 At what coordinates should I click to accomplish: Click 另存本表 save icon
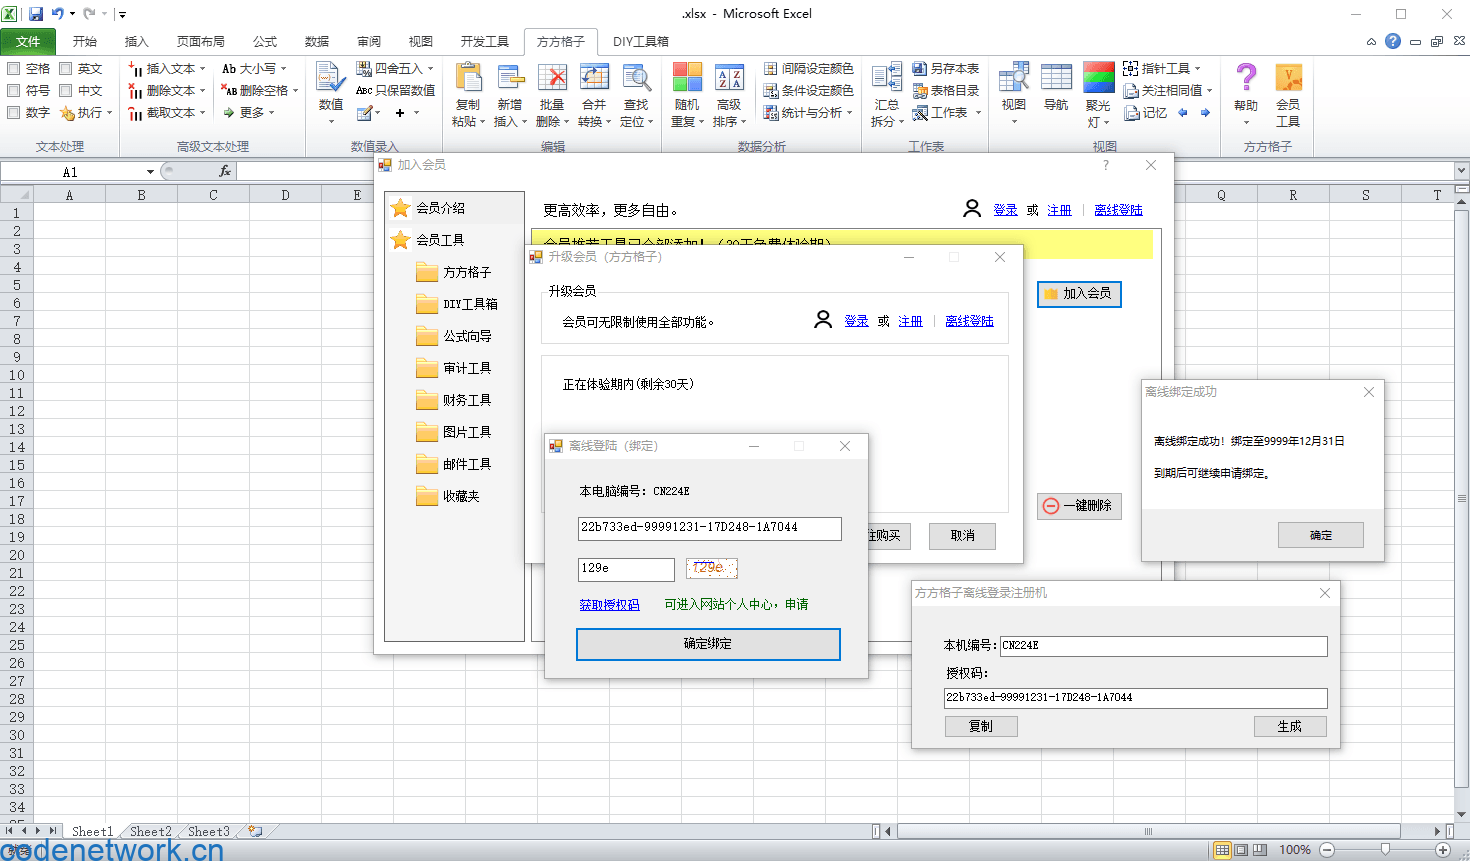pos(920,69)
